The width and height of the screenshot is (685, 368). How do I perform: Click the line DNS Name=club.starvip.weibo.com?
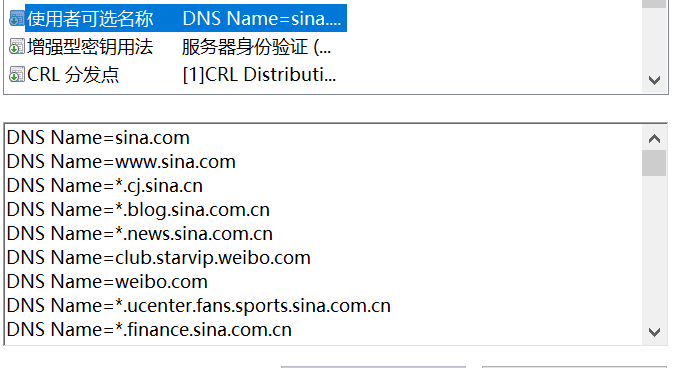click(159, 257)
